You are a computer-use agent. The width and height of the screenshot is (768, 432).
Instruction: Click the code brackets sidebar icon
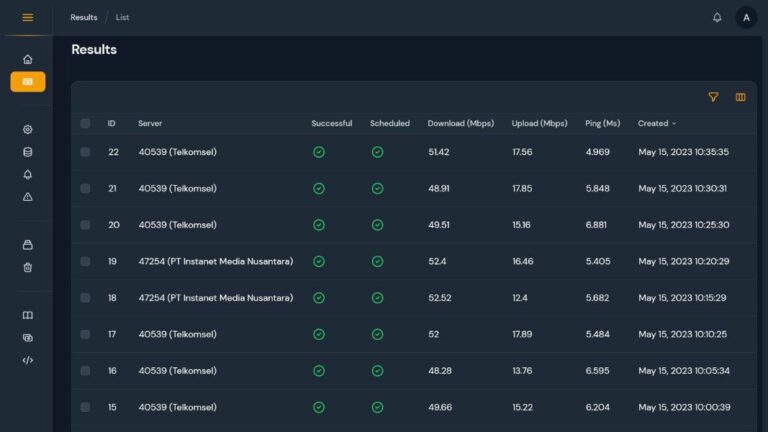pyautogui.click(x=28, y=360)
